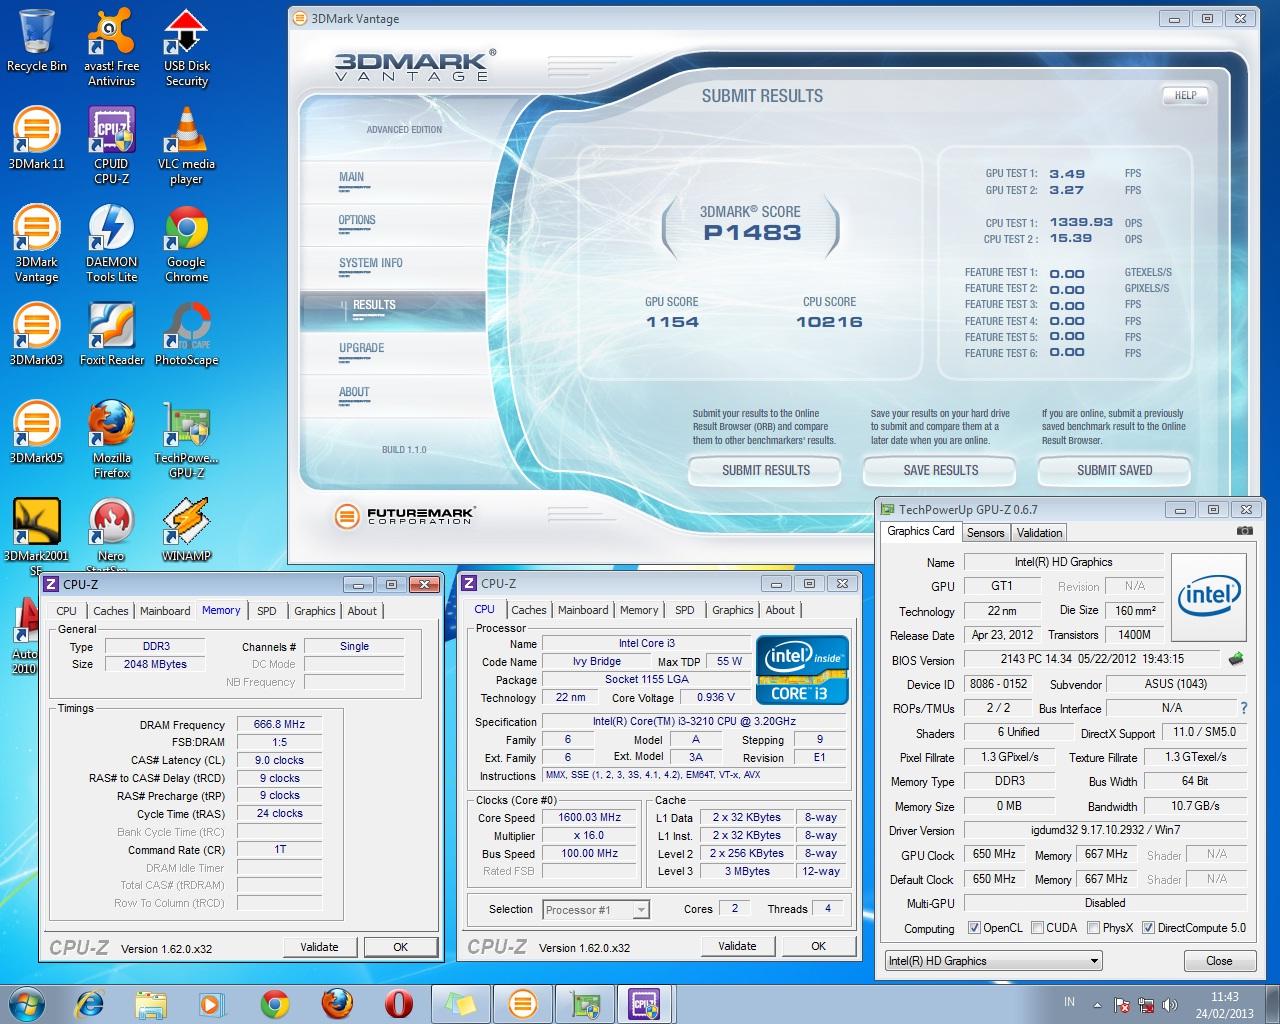Click the GPU-Z Name field Intel(R) HD Graphics
The height and width of the screenshot is (1024, 1280).
pos(1063,562)
